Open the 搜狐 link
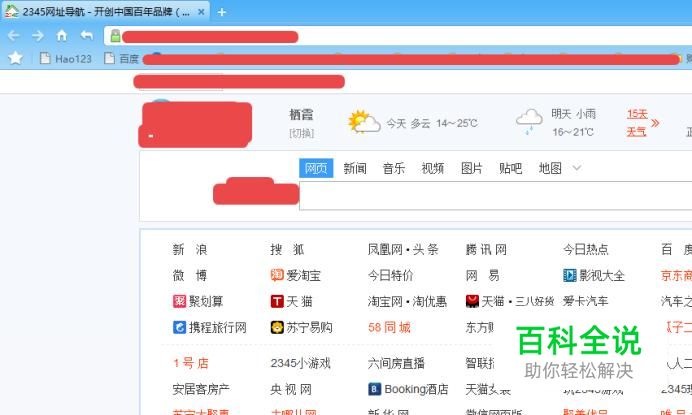 click(287, 249)
